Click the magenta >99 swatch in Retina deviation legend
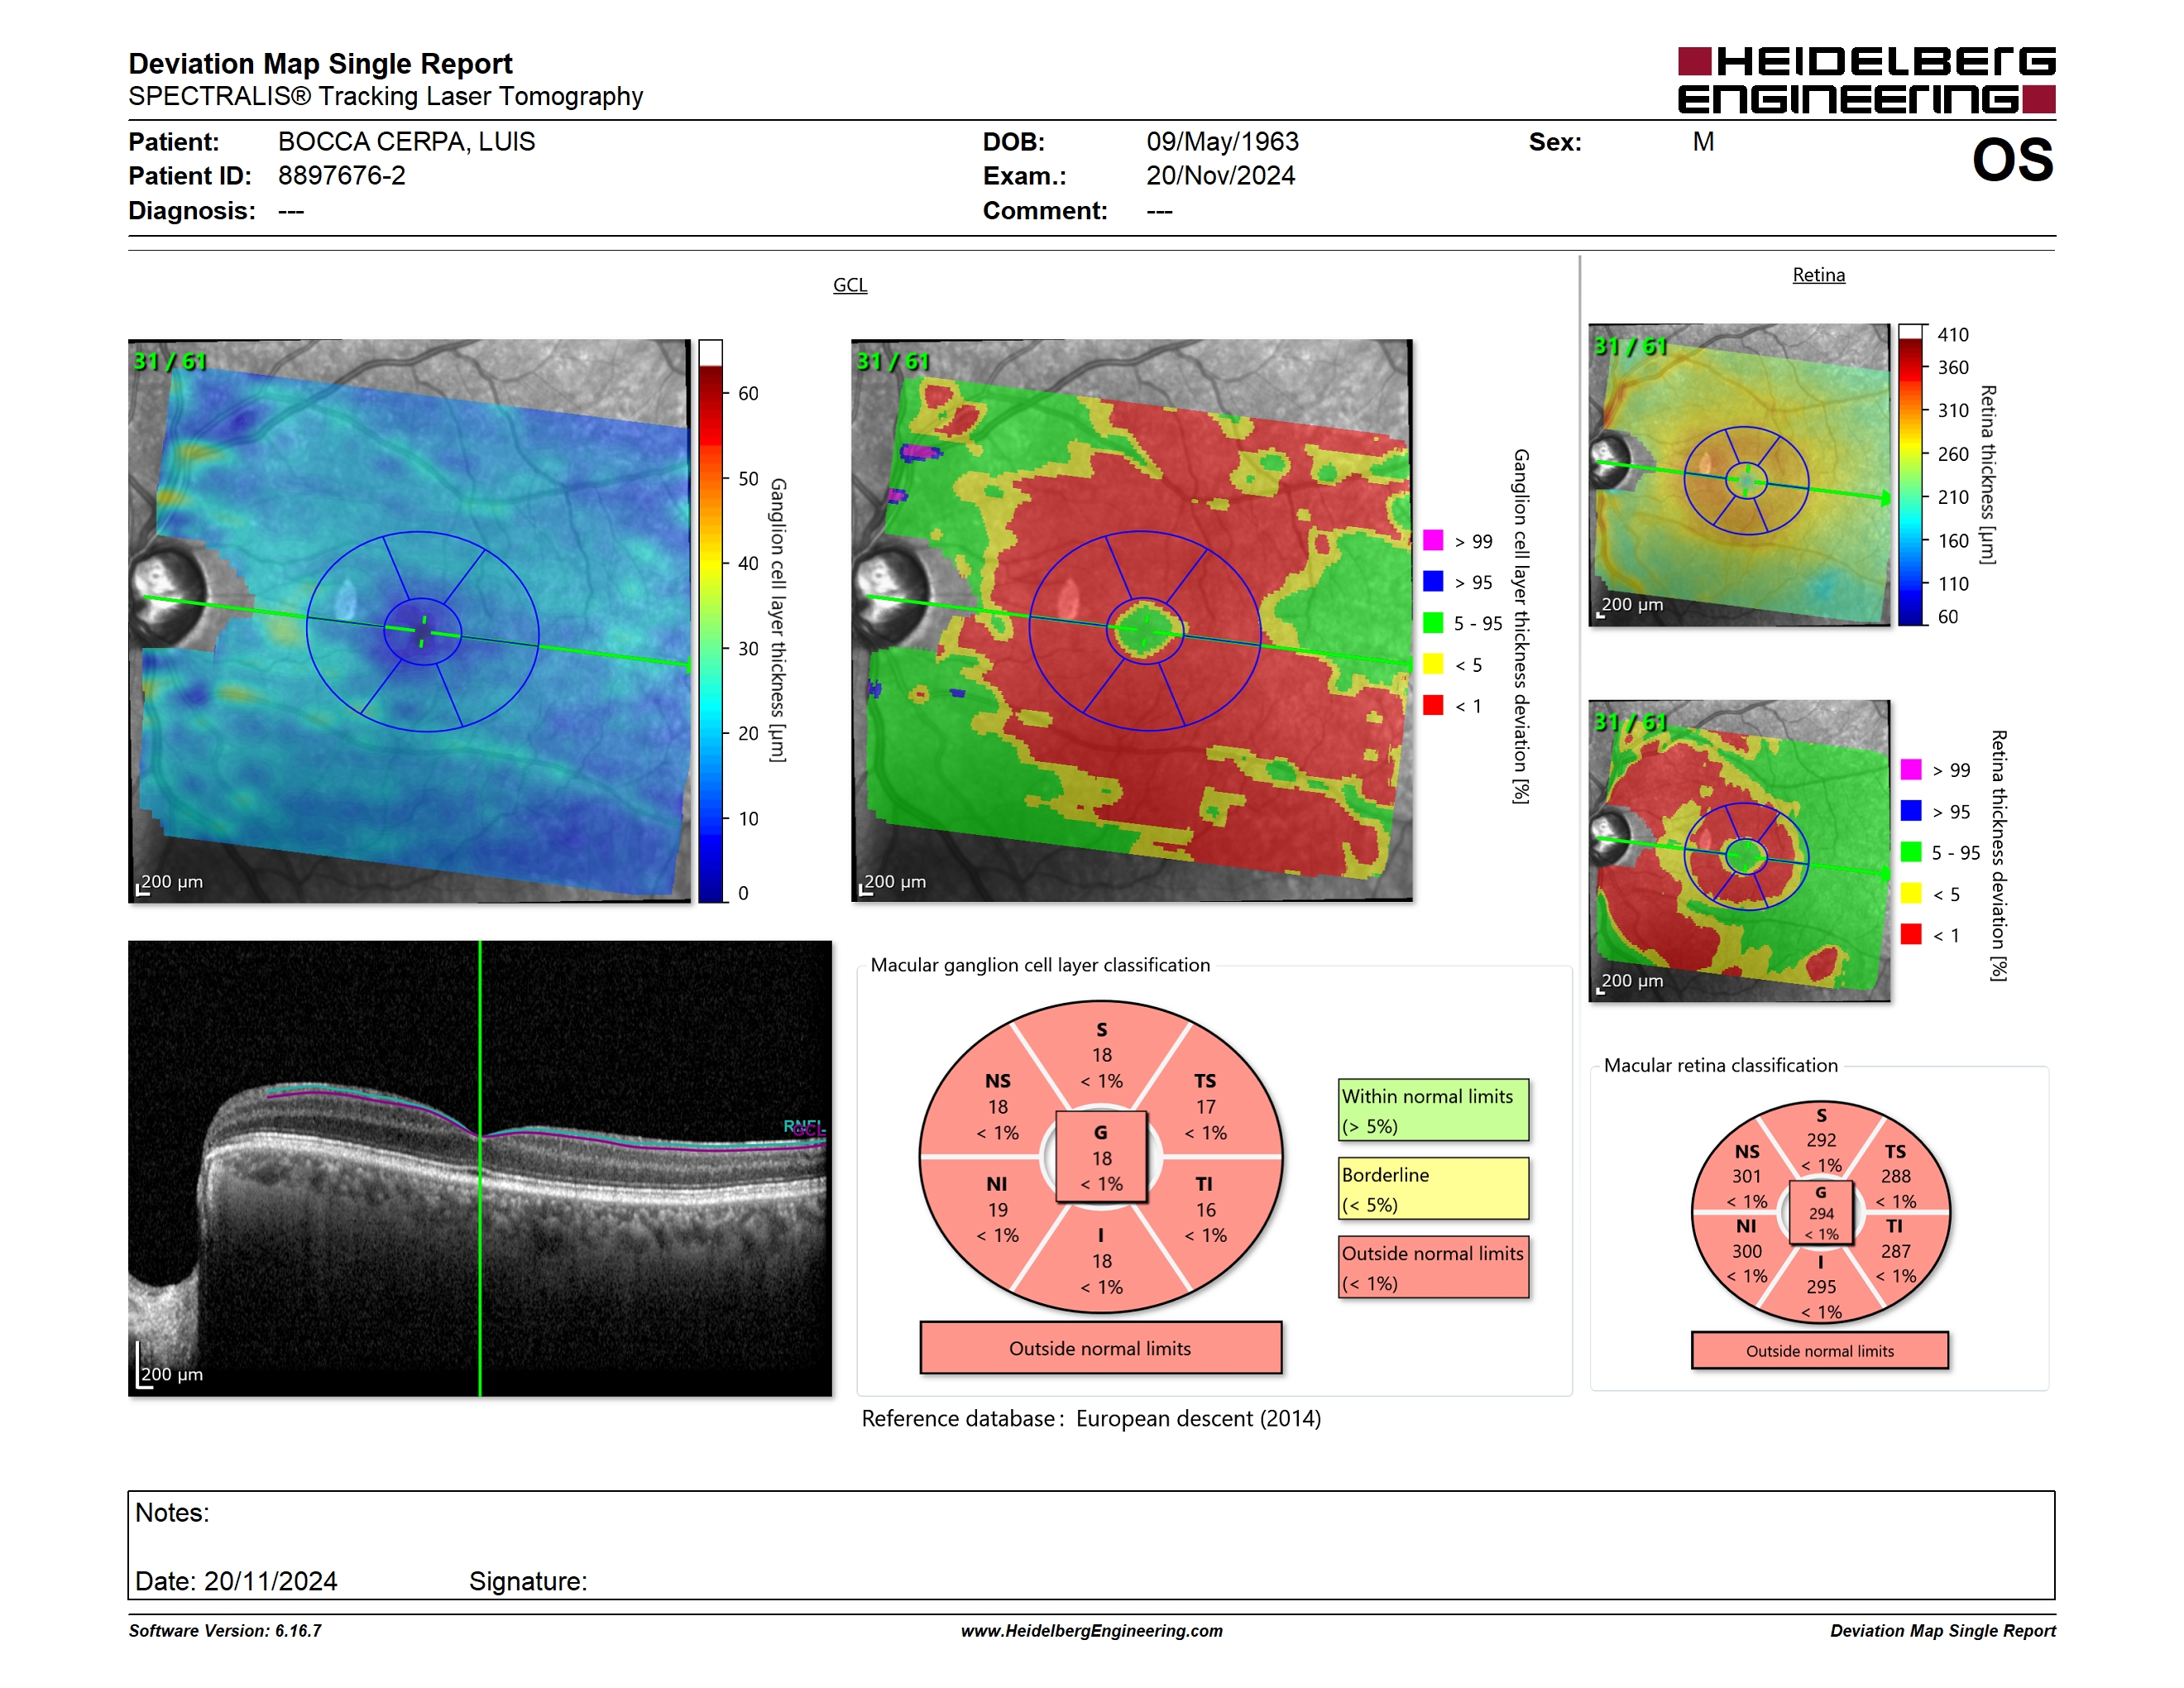 point(1911,769)
